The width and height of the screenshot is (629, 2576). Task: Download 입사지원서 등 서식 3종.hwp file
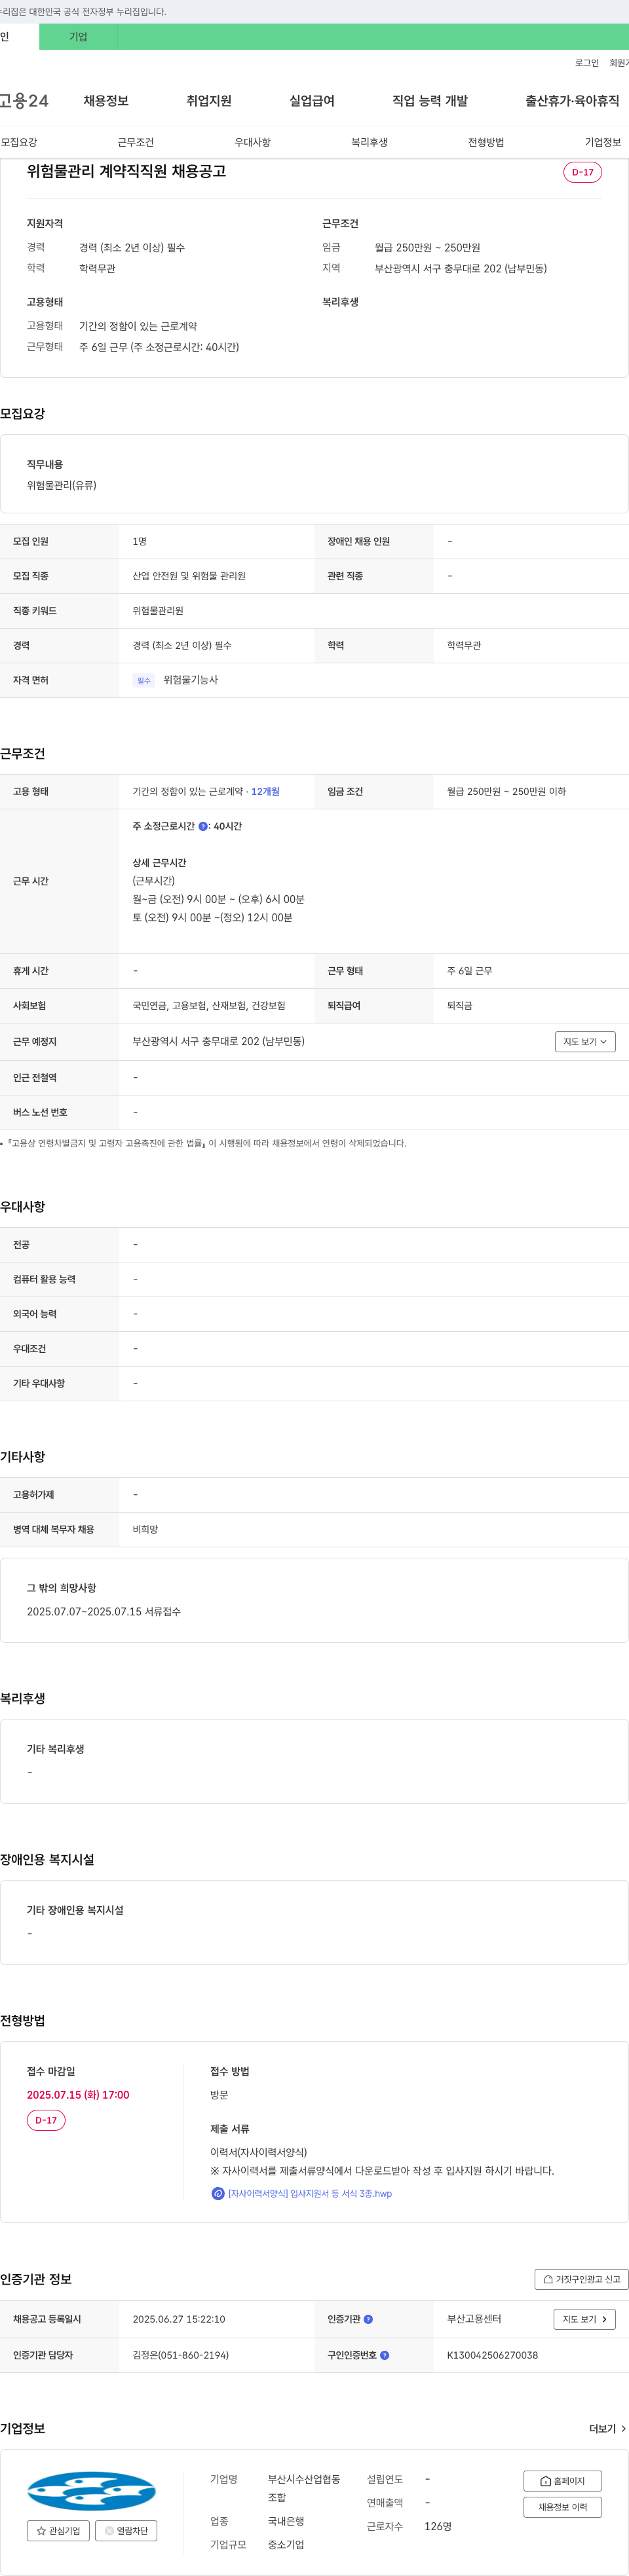click(x=310, y=2194)
